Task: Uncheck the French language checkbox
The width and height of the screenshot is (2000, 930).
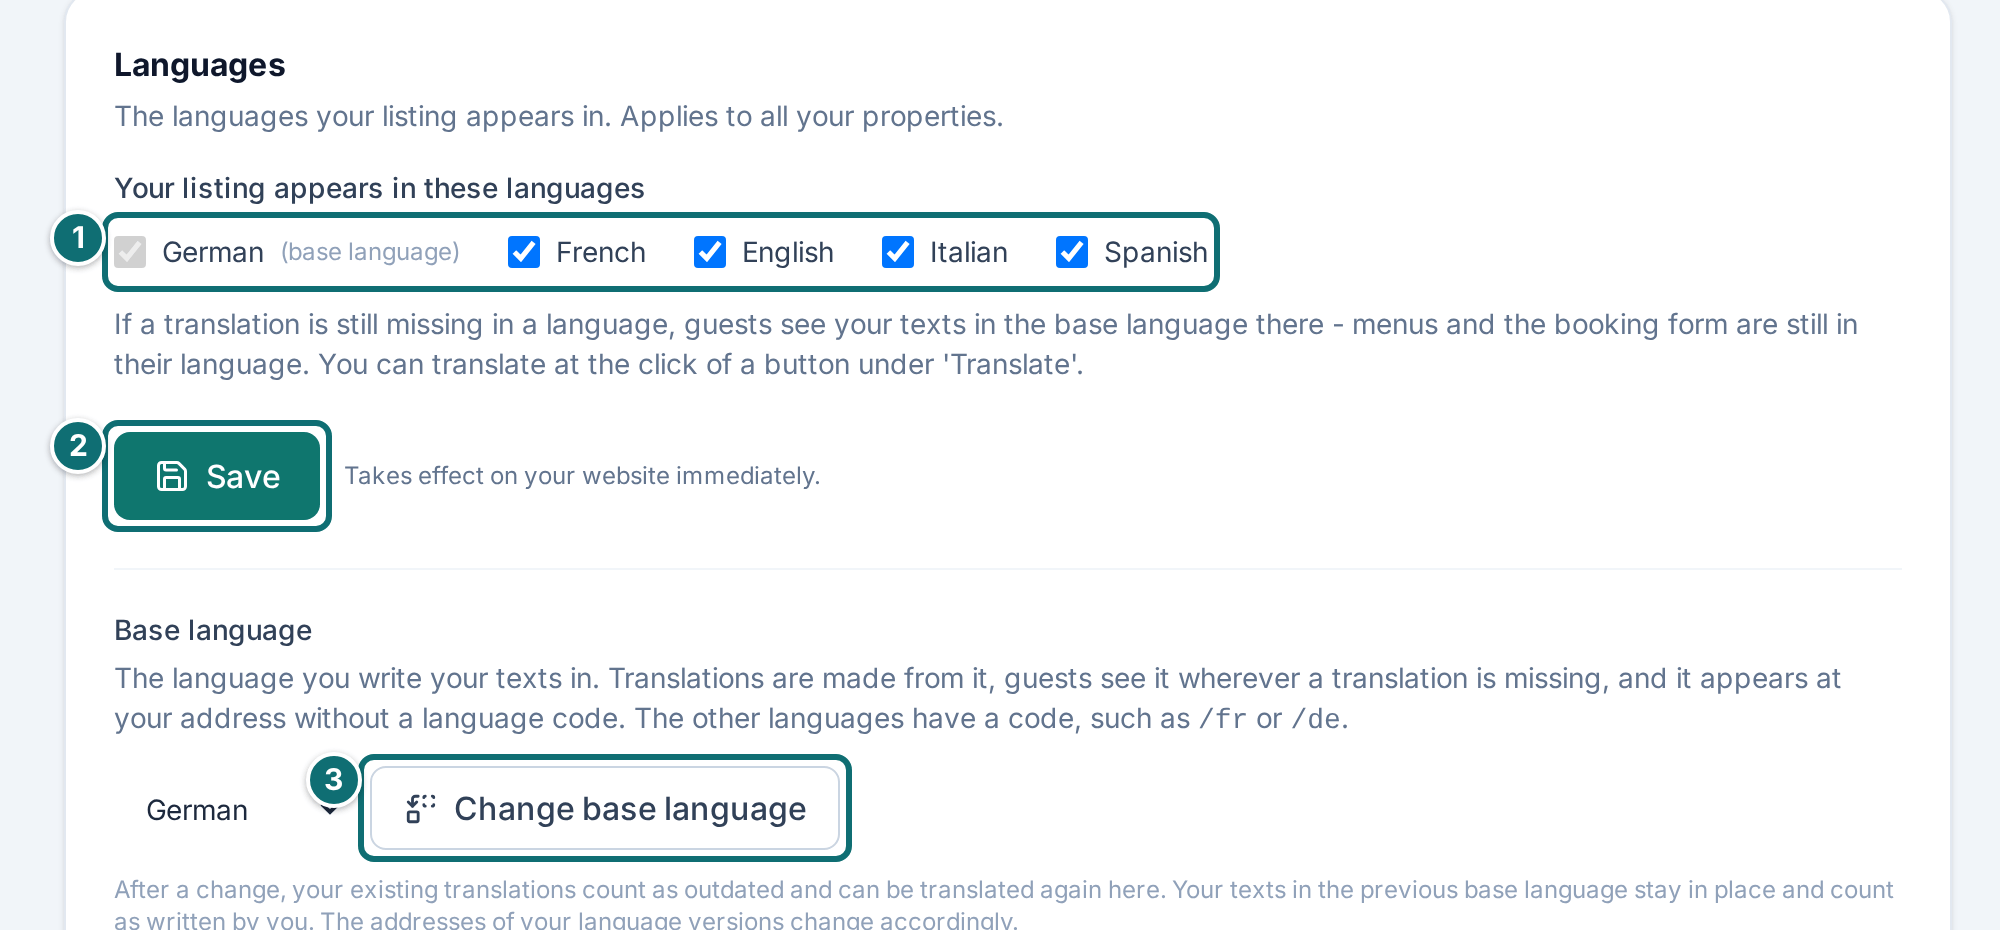Action: click(524, 252)
